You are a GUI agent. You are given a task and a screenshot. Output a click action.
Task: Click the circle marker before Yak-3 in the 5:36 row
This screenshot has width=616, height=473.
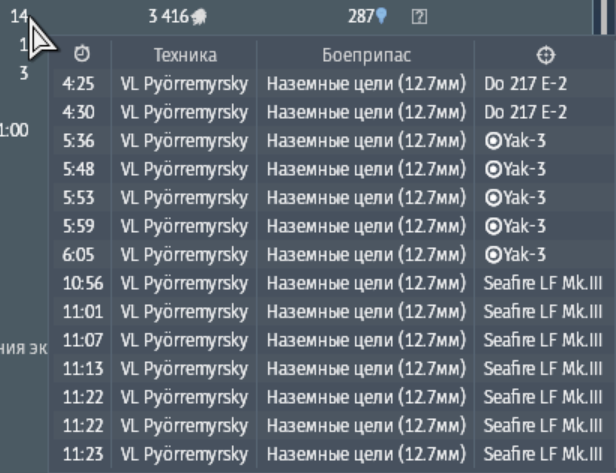[x=493, y=141]
